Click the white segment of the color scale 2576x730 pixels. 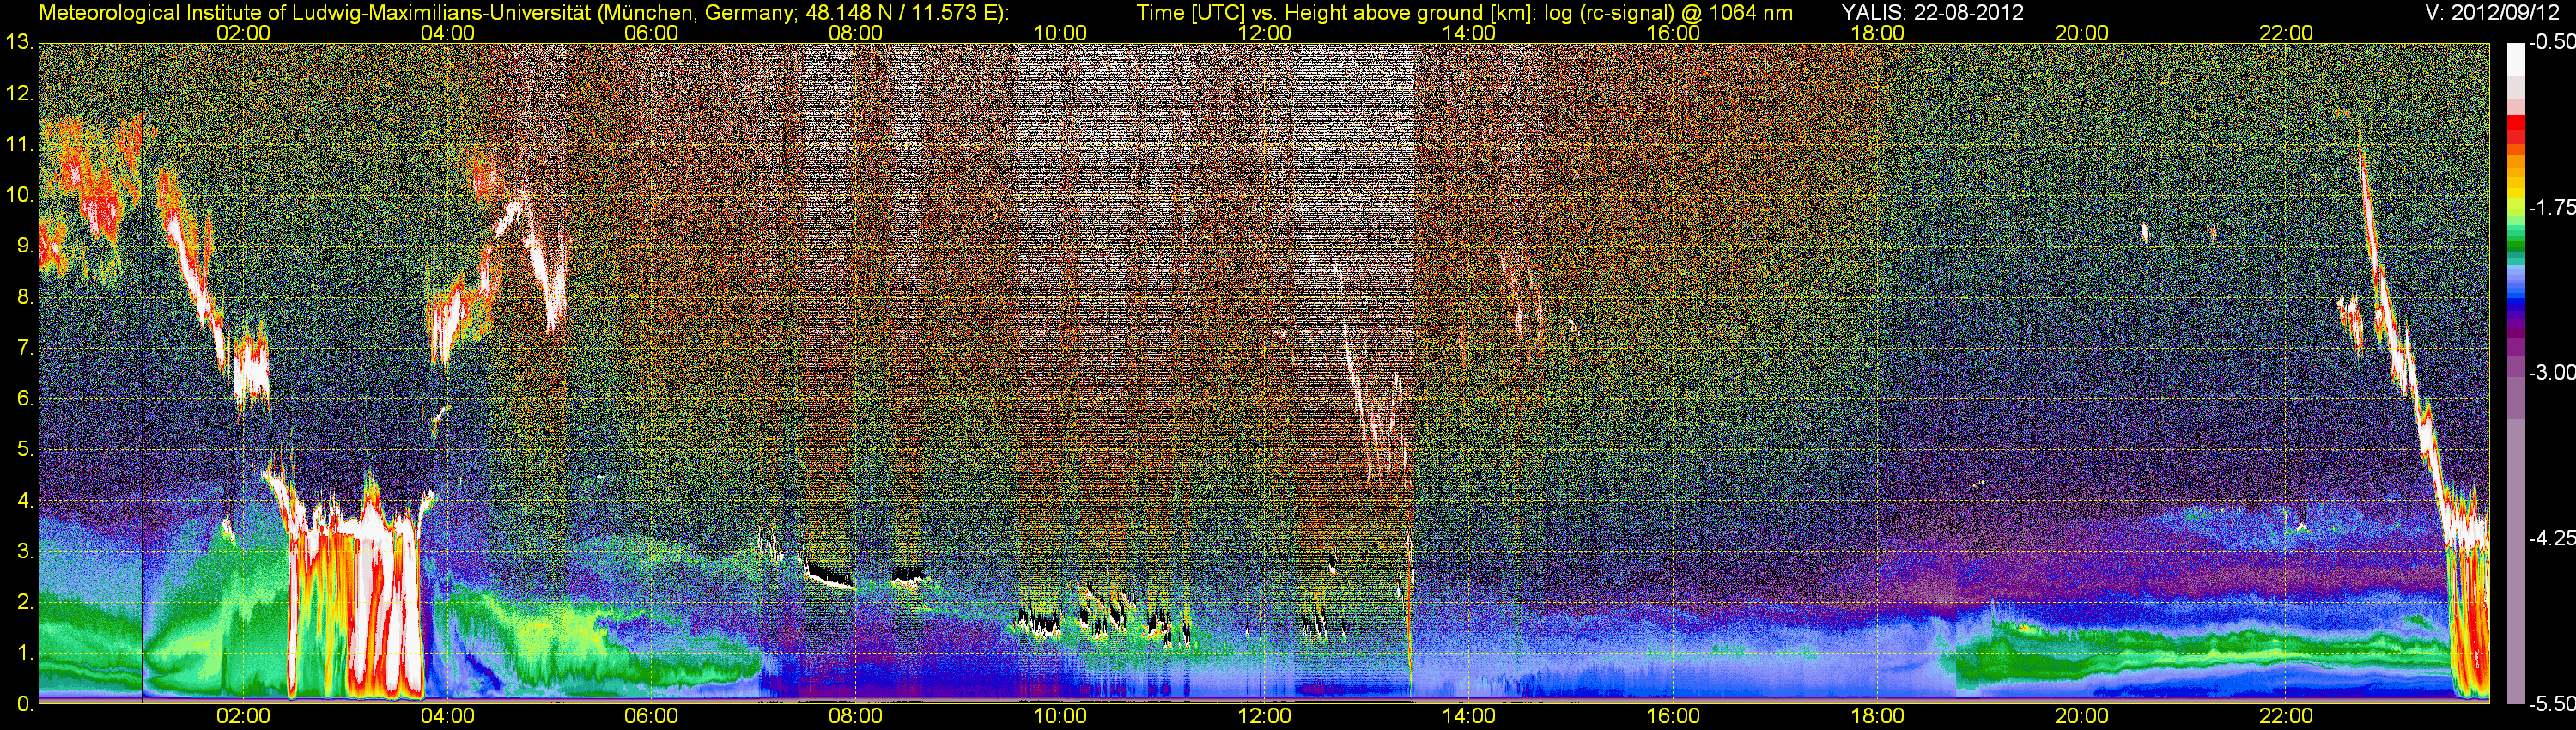click(x=2515, y=60)
